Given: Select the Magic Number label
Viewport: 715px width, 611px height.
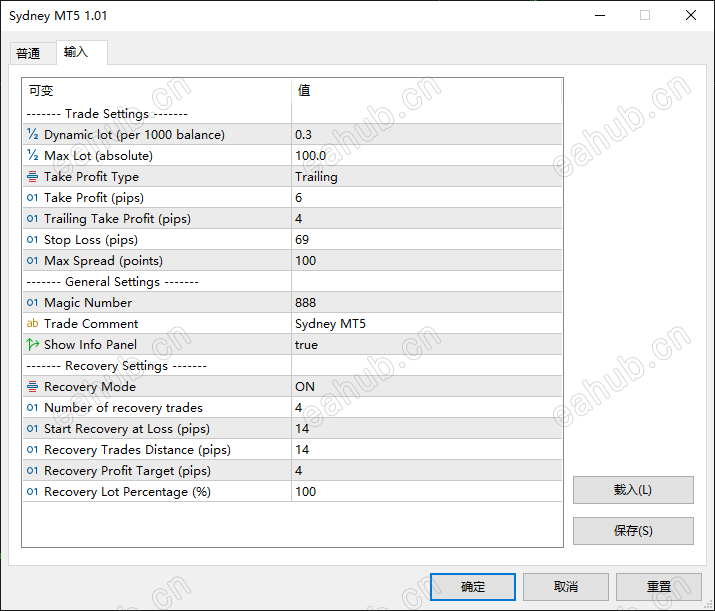Looking at the screenshot, I should pyautogui.click(x=88, y=302).
